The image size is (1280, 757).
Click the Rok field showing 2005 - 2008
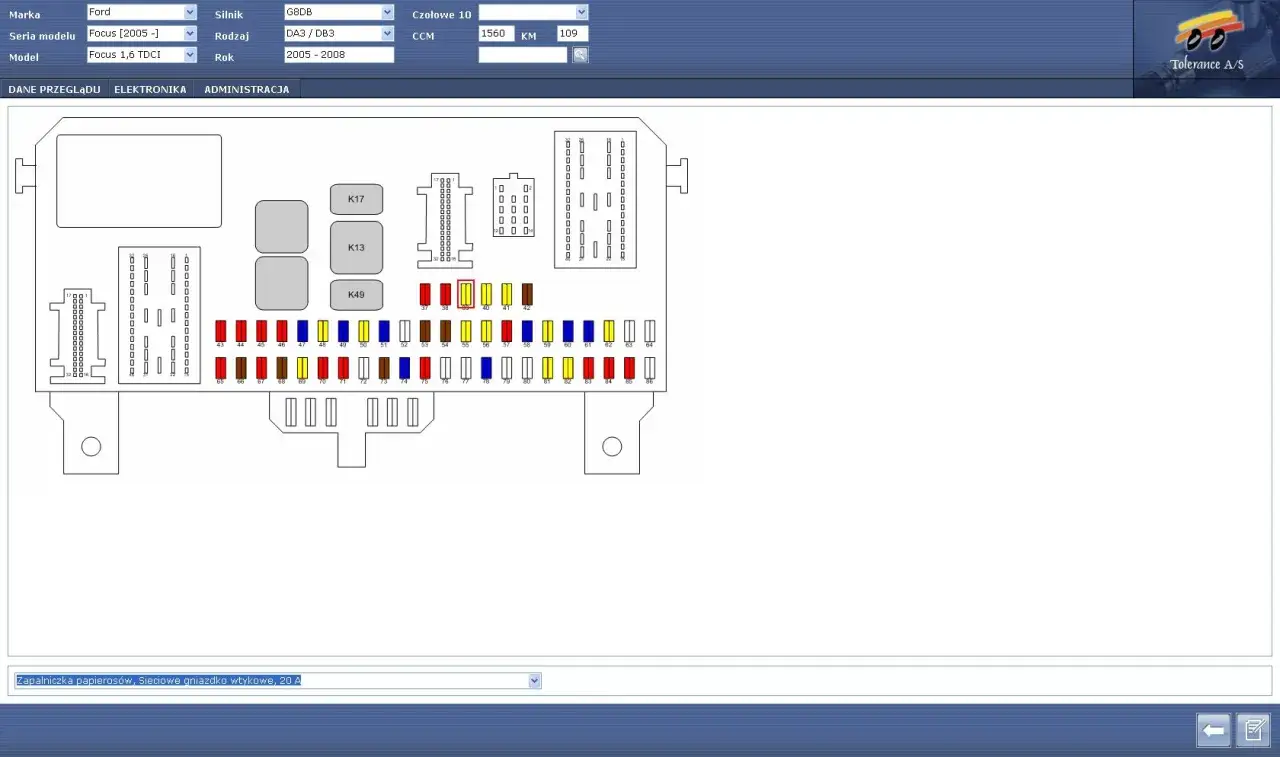pos(339,55)
